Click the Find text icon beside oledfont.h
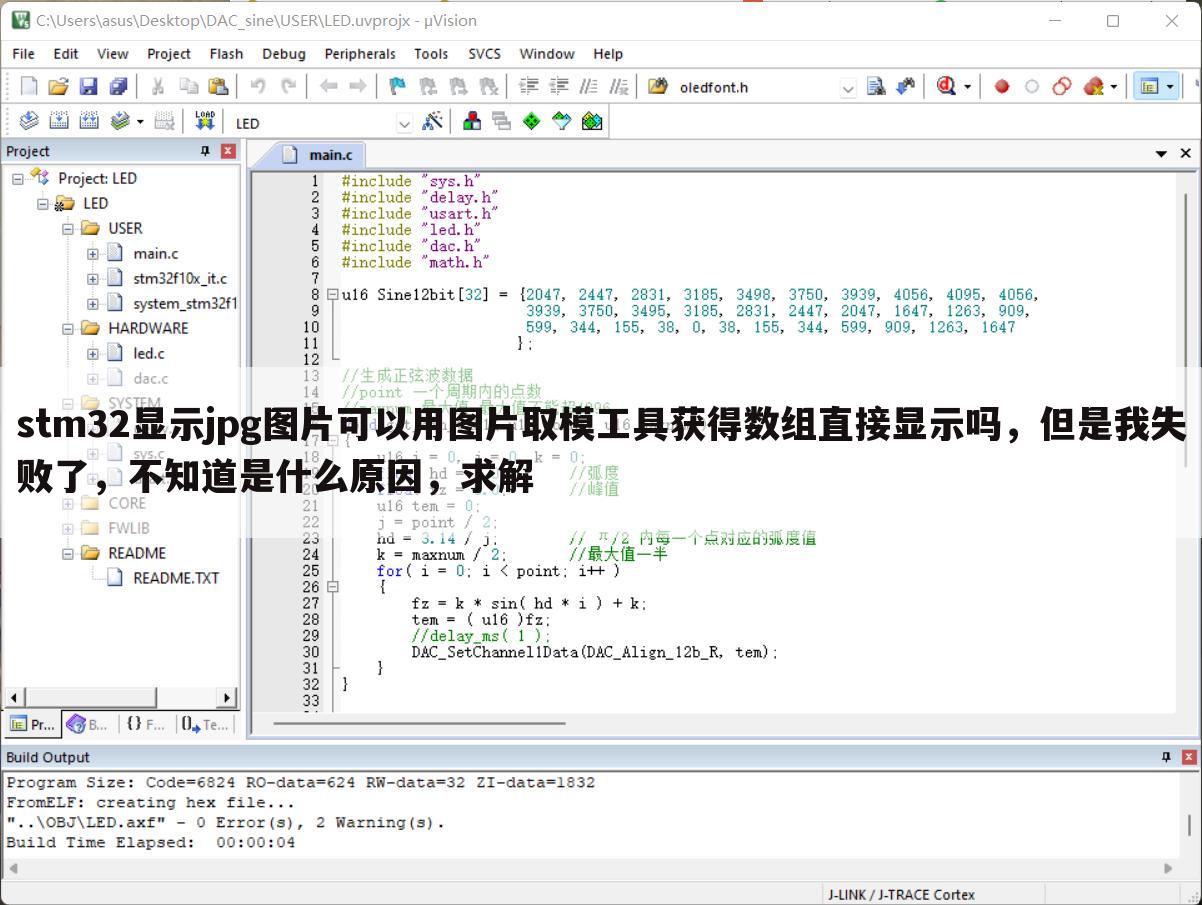The height and width of the screenshot is (905, 1202). pos(876,87)
